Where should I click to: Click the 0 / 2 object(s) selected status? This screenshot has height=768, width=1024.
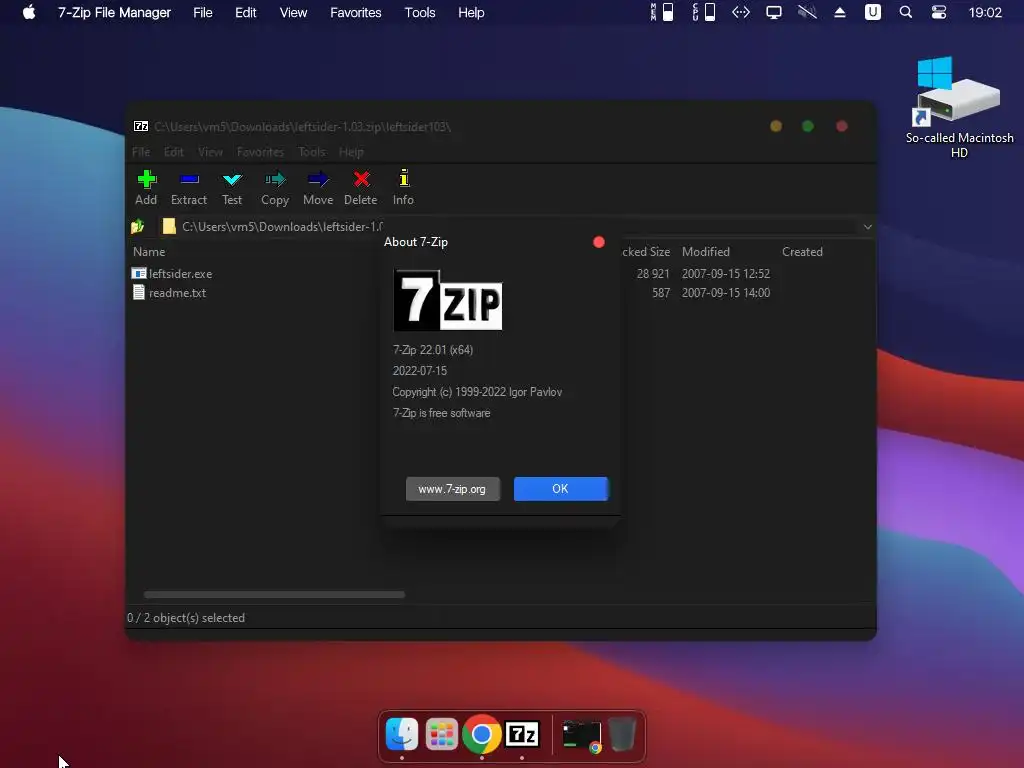coord(186,617)
